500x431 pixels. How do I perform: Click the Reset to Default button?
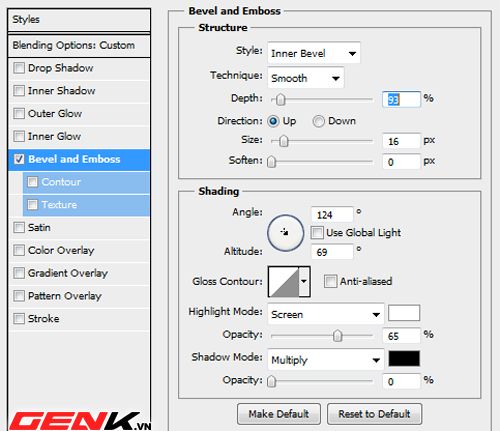pos(374,414)
